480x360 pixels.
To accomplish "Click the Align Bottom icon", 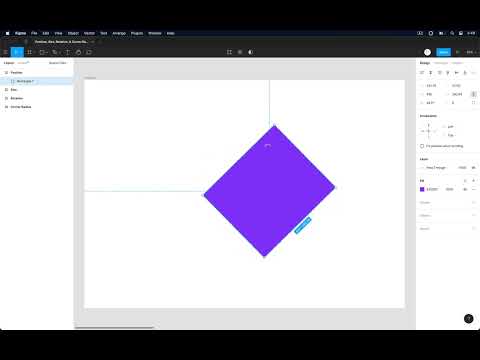I will (x=465, y=73).
